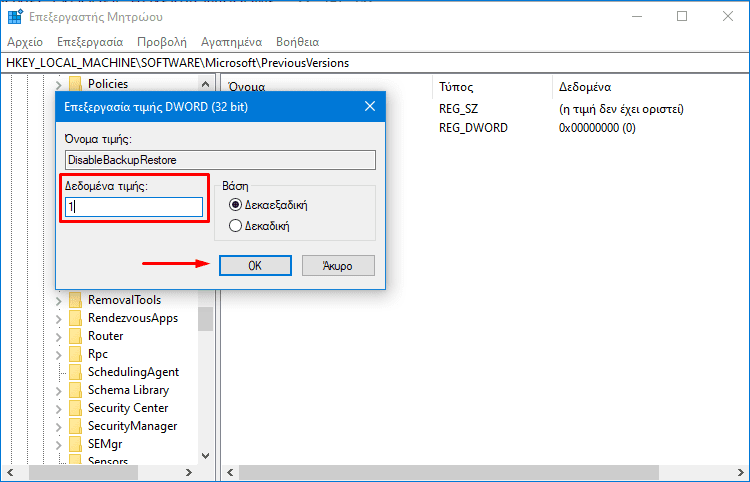Expand the Rpc tree node

tap(58, 355)
